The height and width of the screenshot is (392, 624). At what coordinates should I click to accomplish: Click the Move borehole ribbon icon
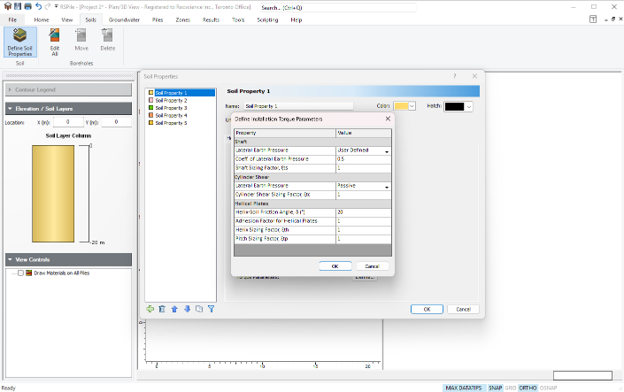(x=81, y=40)
